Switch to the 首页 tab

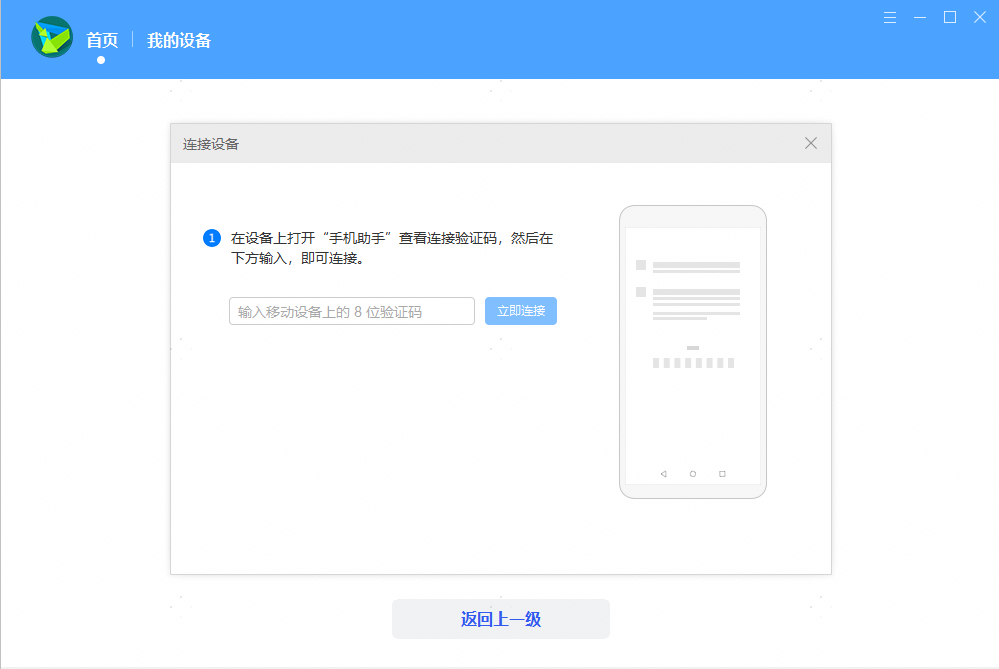point(101,40)
